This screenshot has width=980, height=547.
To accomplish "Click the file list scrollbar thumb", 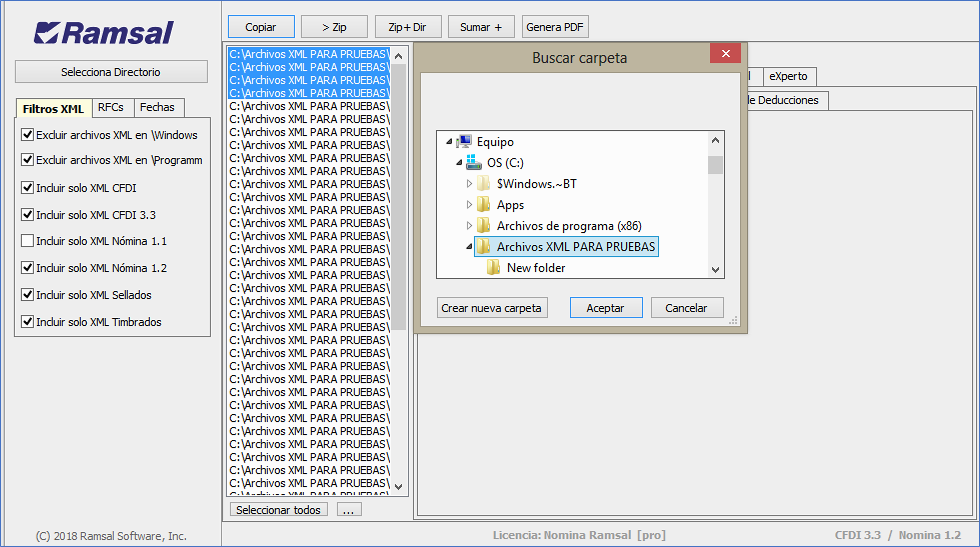I will tap(399, 196).
